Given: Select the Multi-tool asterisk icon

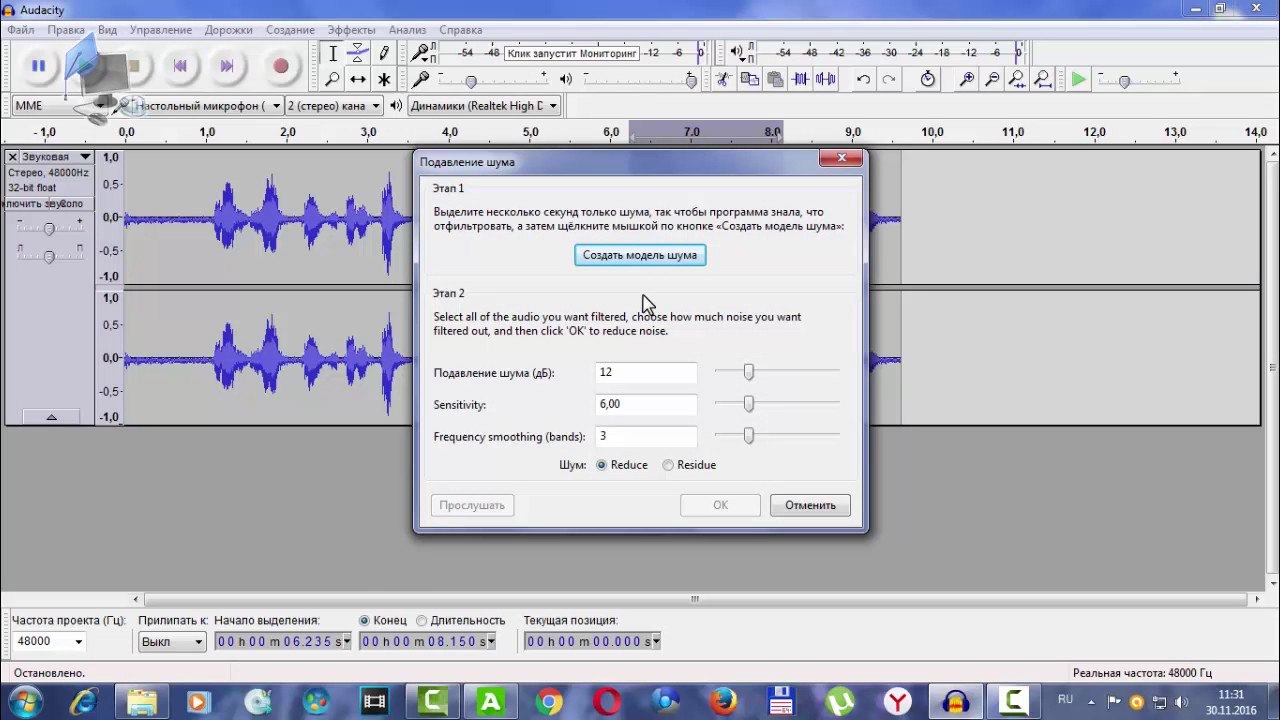Looking at the screenshot, I should 384,79.
